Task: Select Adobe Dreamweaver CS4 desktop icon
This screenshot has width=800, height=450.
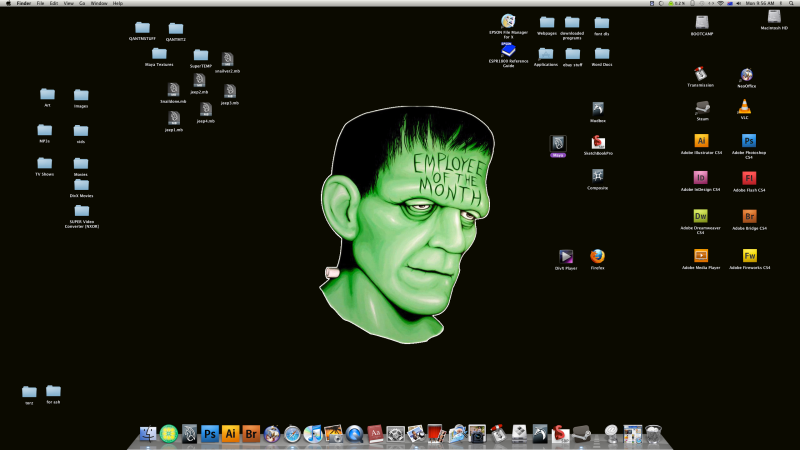Action: point(701,216)
